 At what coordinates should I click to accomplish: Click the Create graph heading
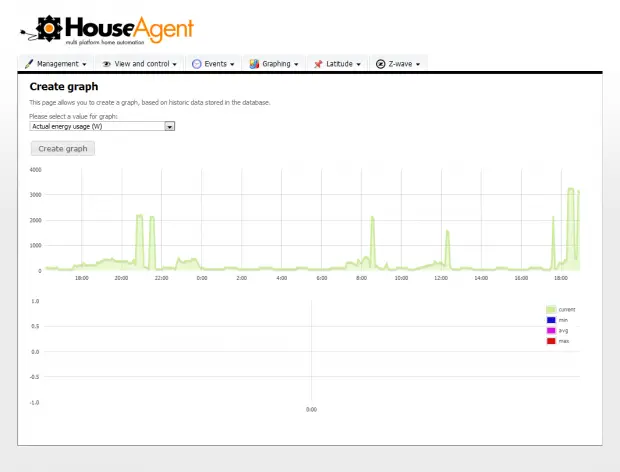[x=64, y=87]
